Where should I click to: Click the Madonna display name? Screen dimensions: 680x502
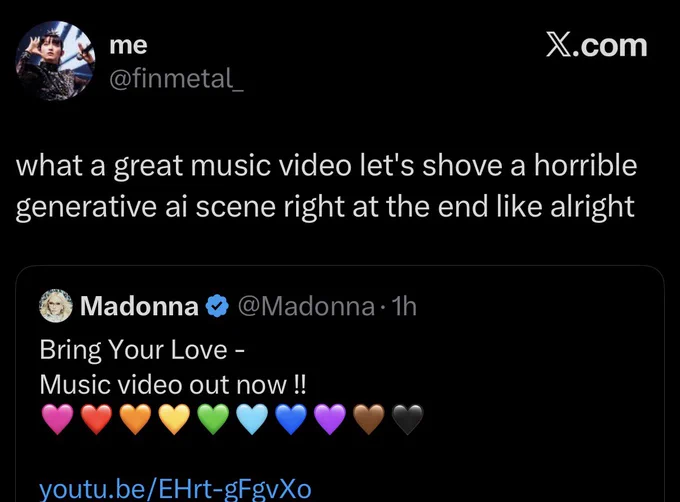click(139, 306)
